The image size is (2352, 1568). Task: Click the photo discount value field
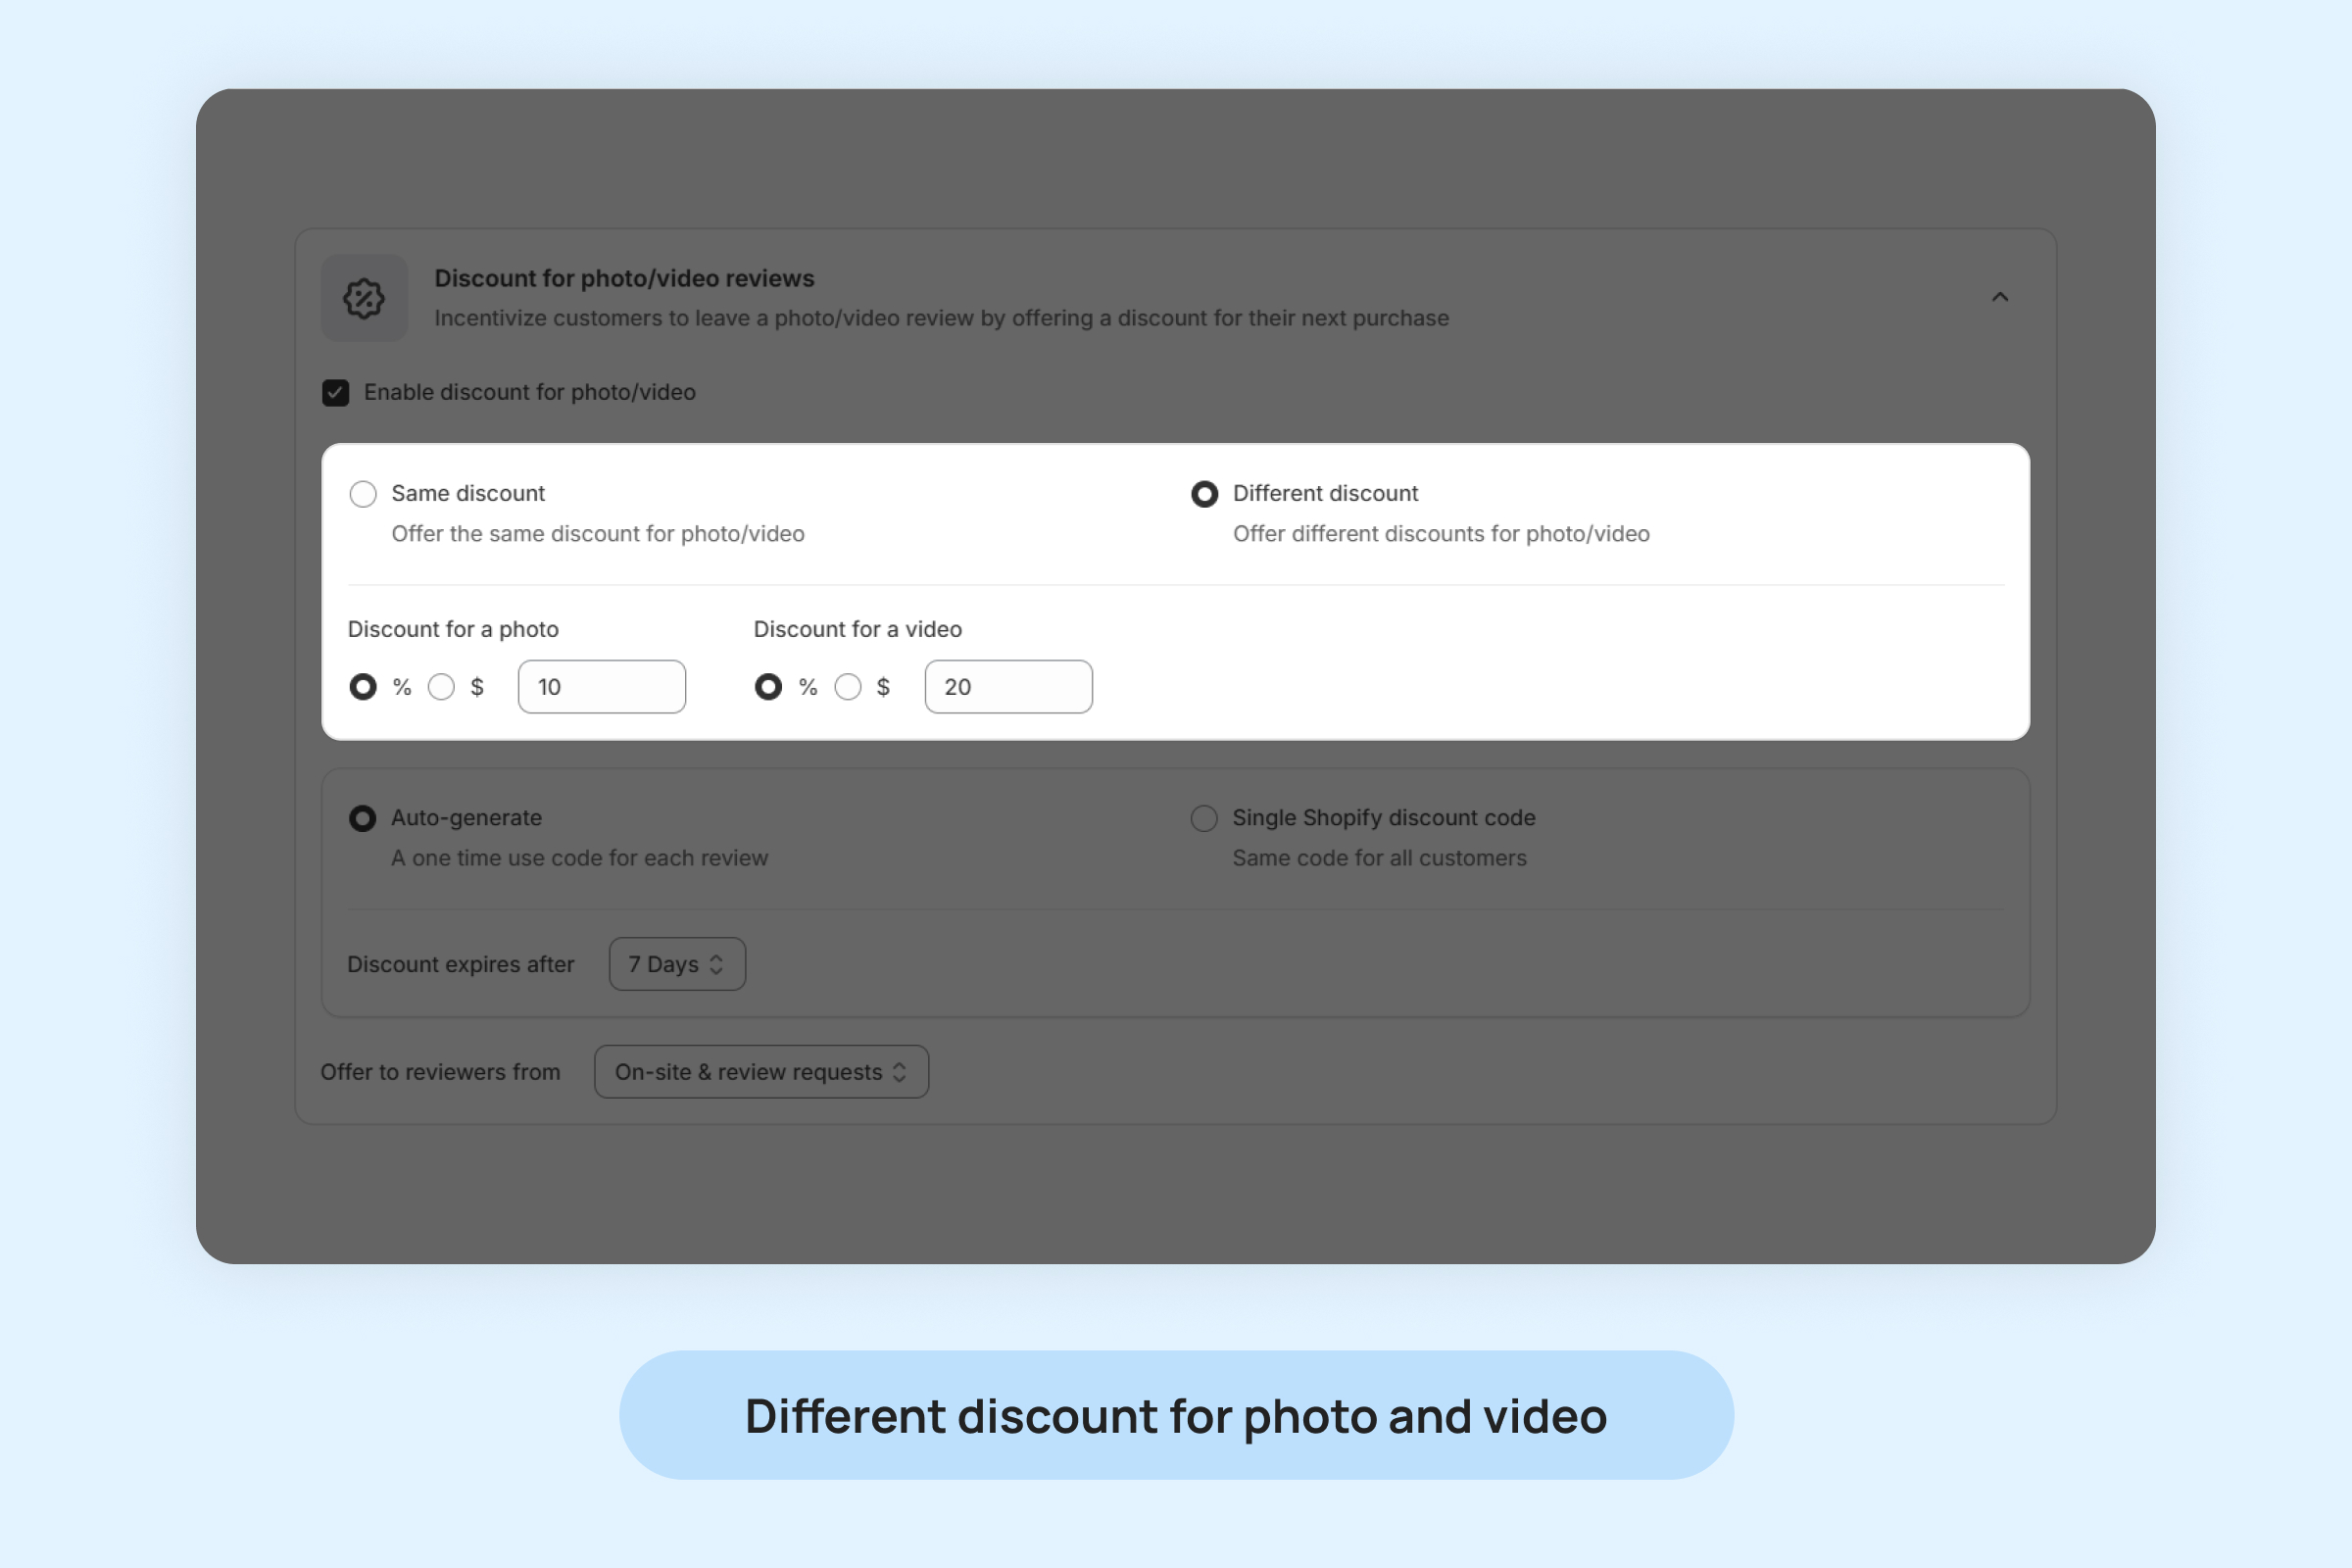tap(602, 687)
